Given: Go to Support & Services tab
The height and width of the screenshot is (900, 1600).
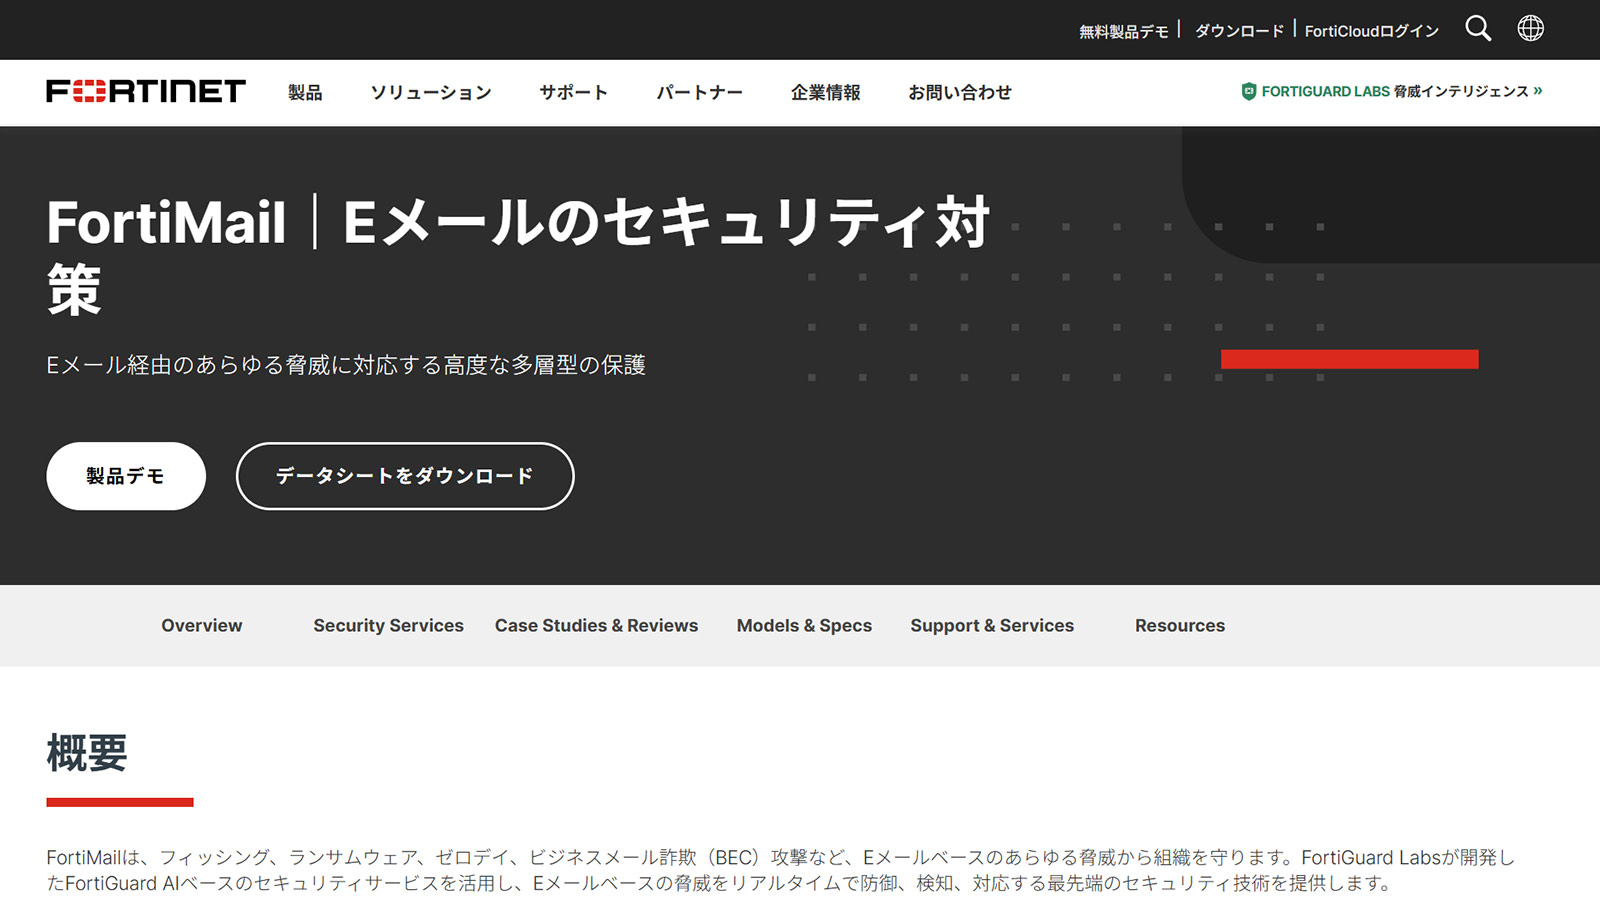Looking at the screenshot, I should click(x=992, y=625).
